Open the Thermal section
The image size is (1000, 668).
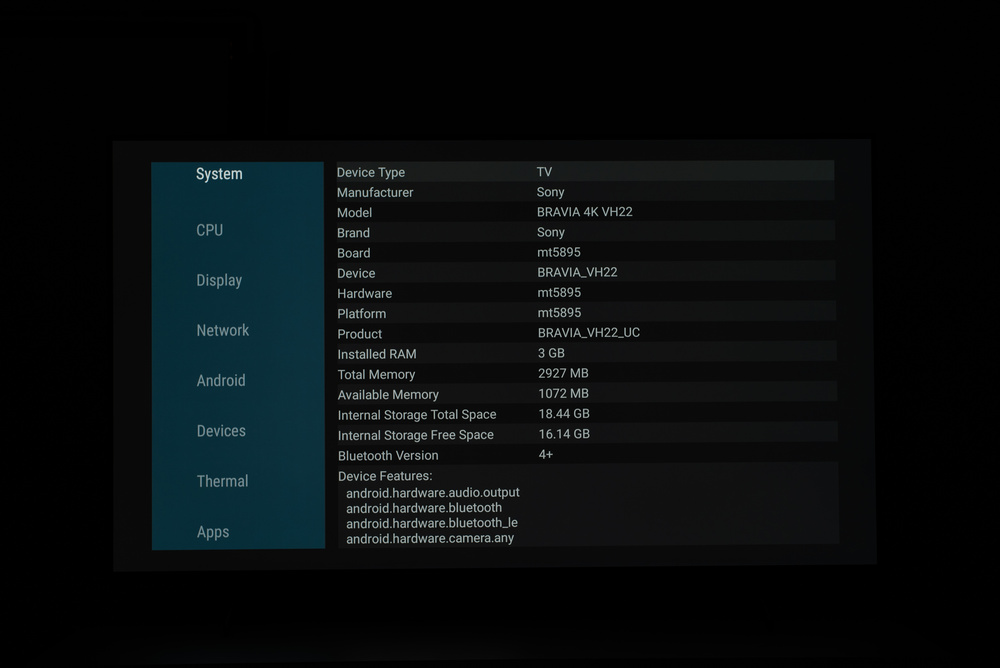point(222,481)
